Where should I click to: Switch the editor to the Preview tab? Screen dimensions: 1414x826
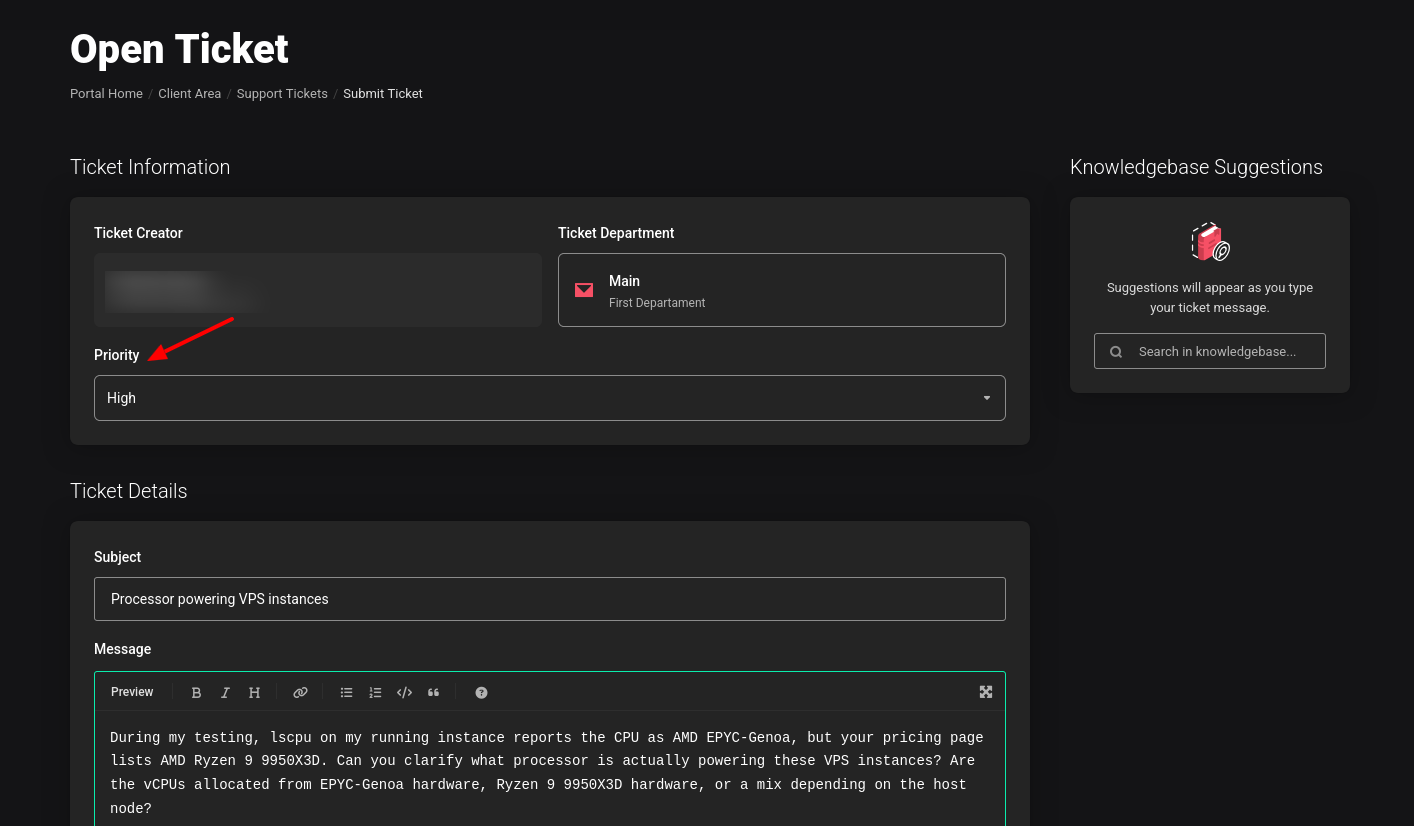[x=132, y=692]
